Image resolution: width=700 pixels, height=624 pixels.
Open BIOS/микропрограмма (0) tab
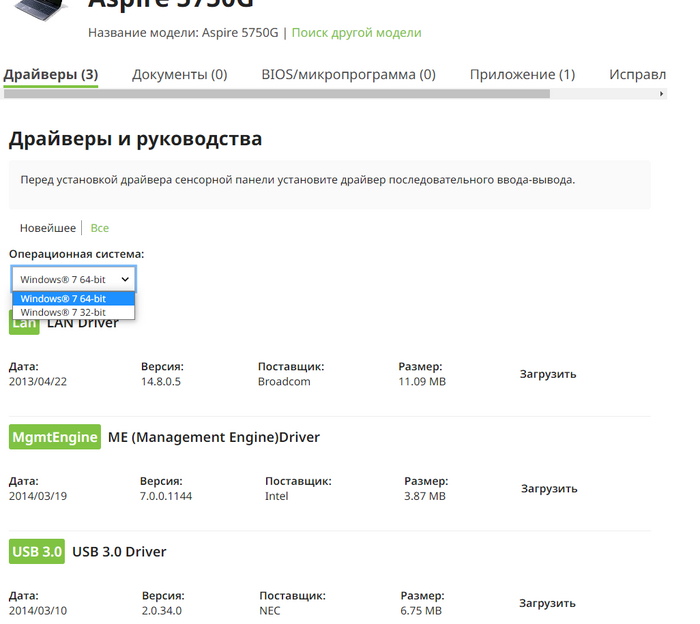tap(348, 75)
